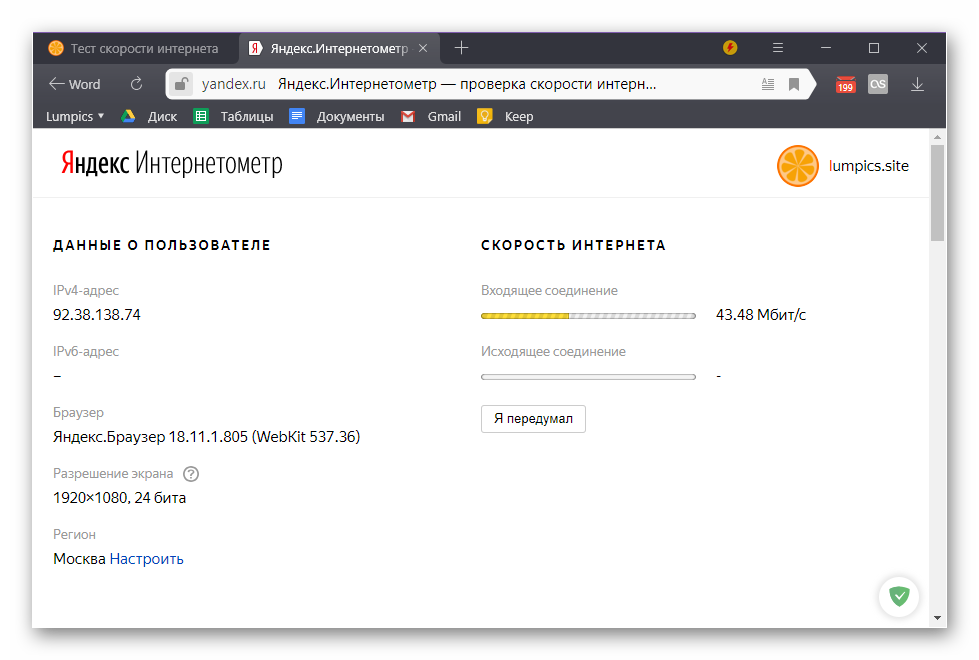Viewport: 979px width, 660px height.
Task: Open the Диск bookmark
Action: [149, 117]
